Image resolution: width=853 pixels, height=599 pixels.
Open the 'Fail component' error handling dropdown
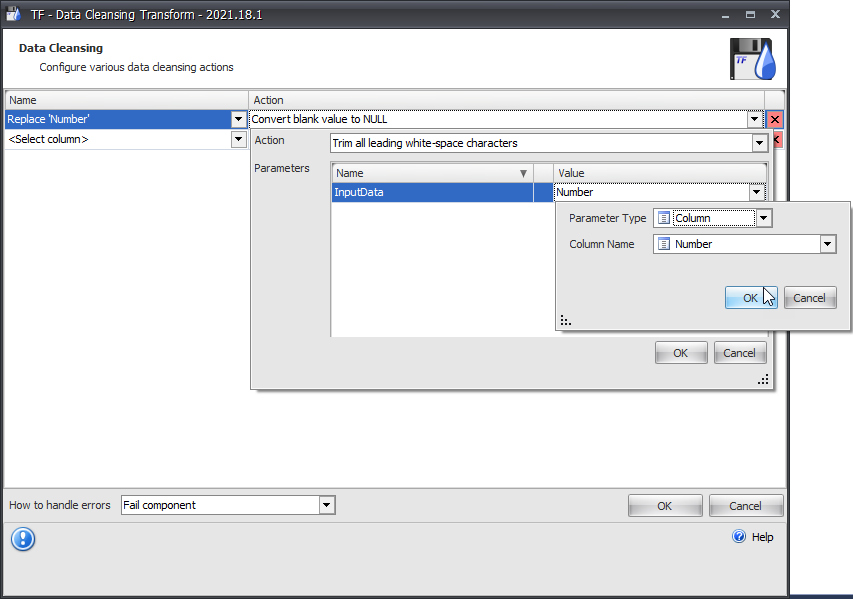327,505
